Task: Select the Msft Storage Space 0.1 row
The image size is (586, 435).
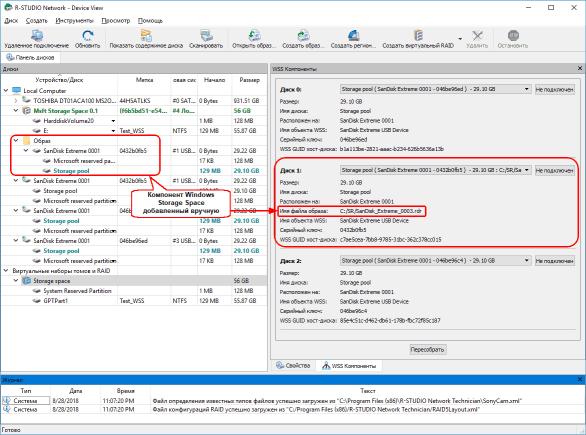Action: (134, 111)
